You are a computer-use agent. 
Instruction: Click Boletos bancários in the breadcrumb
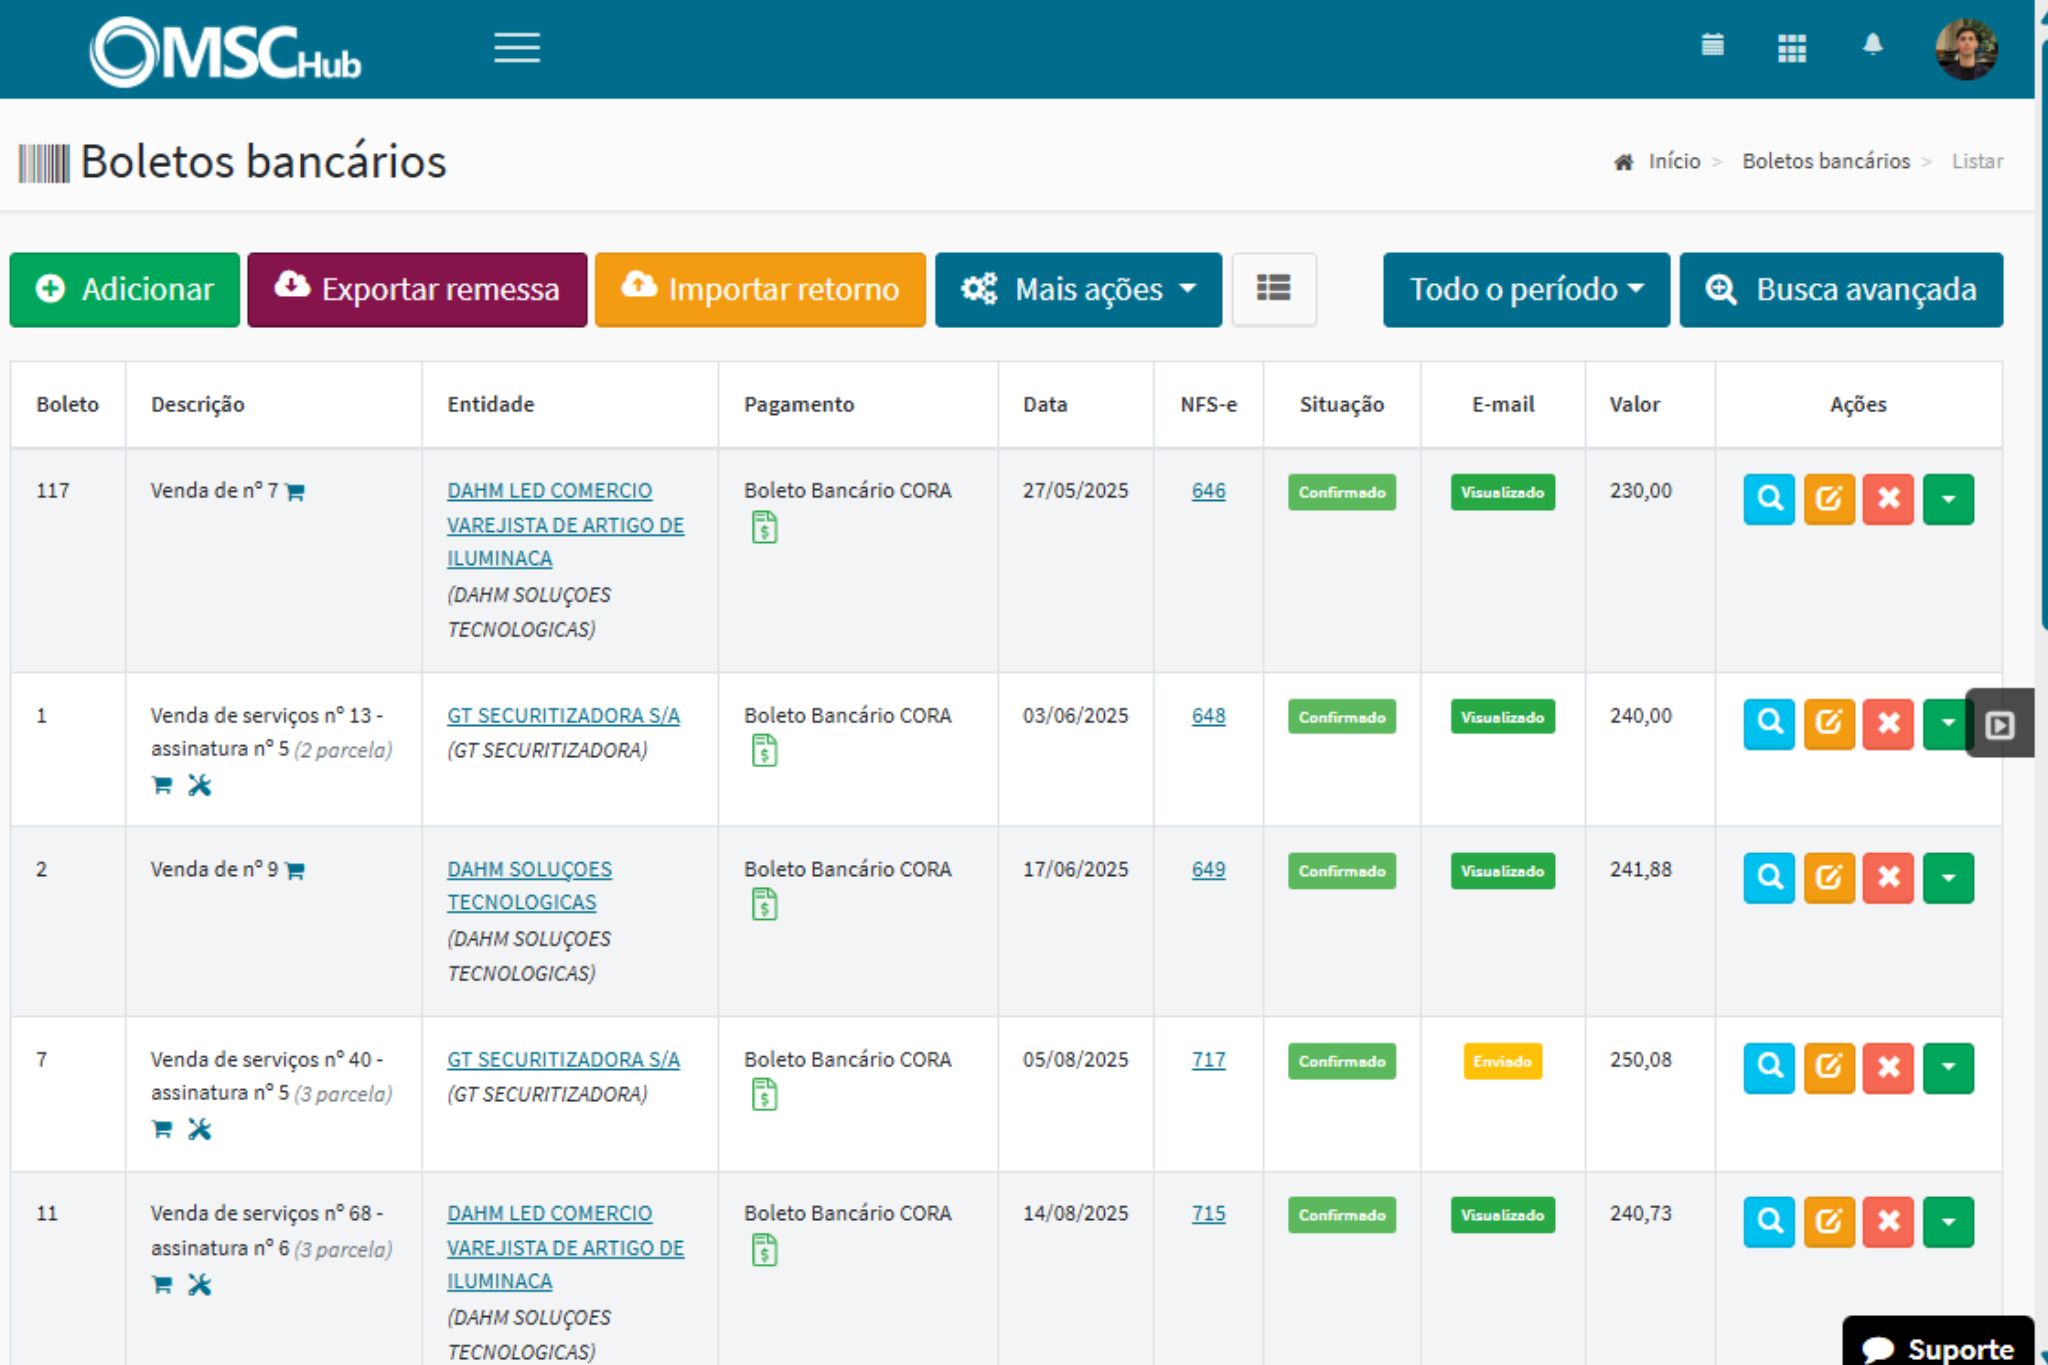(x=1826, y=161)
